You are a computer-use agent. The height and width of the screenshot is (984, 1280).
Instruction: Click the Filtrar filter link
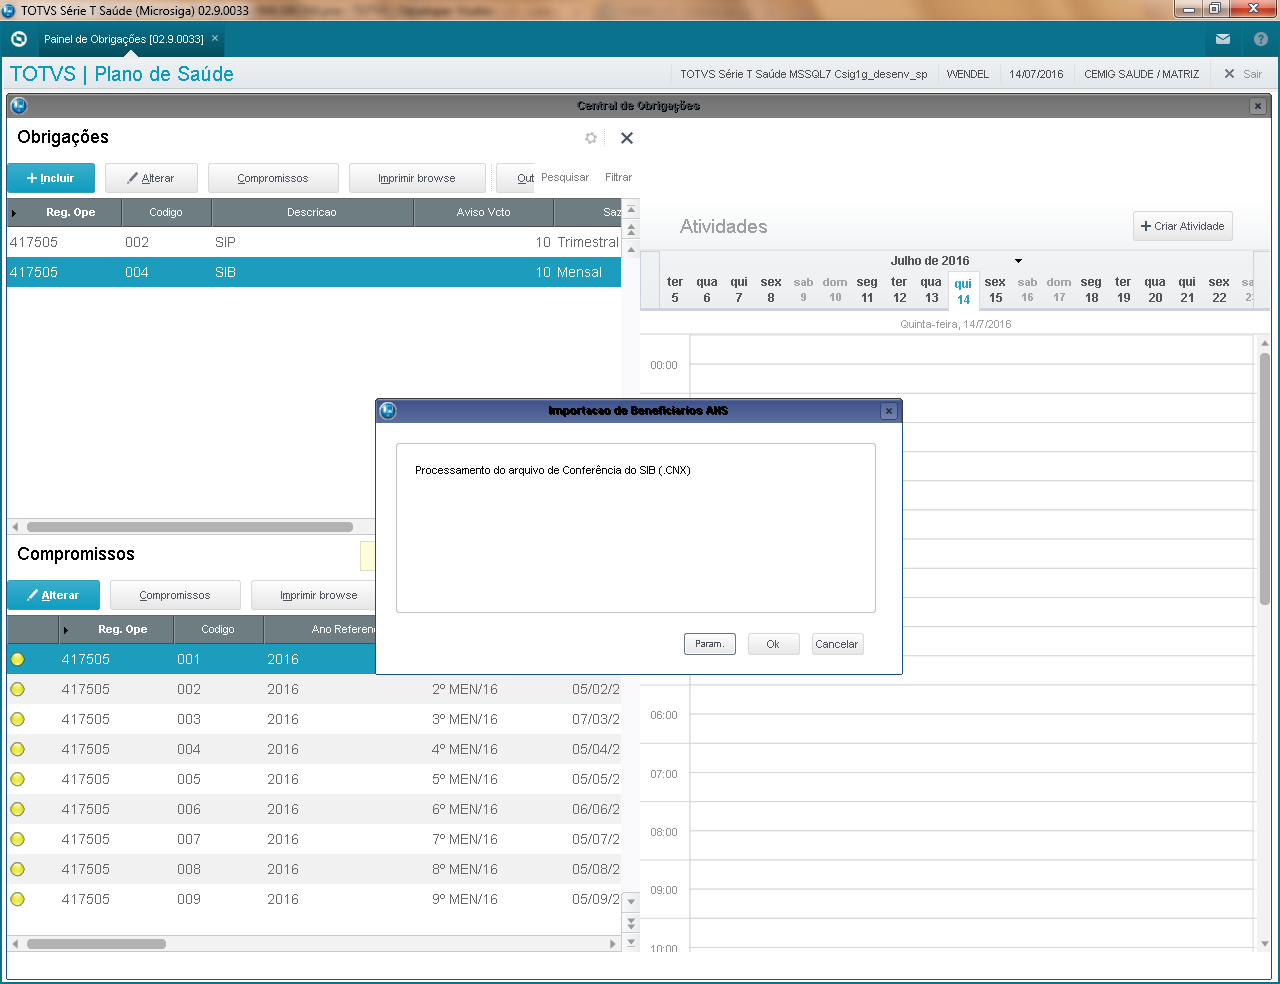618,177
